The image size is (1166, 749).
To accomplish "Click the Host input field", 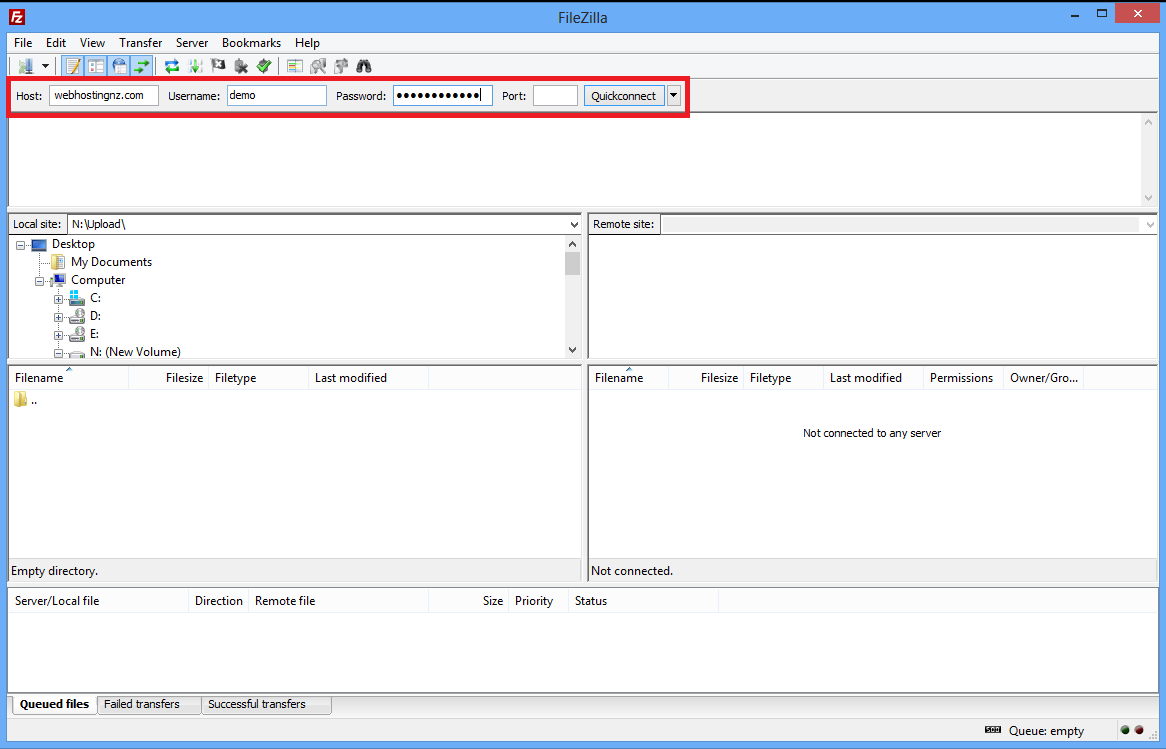I will tap(103, 95).
